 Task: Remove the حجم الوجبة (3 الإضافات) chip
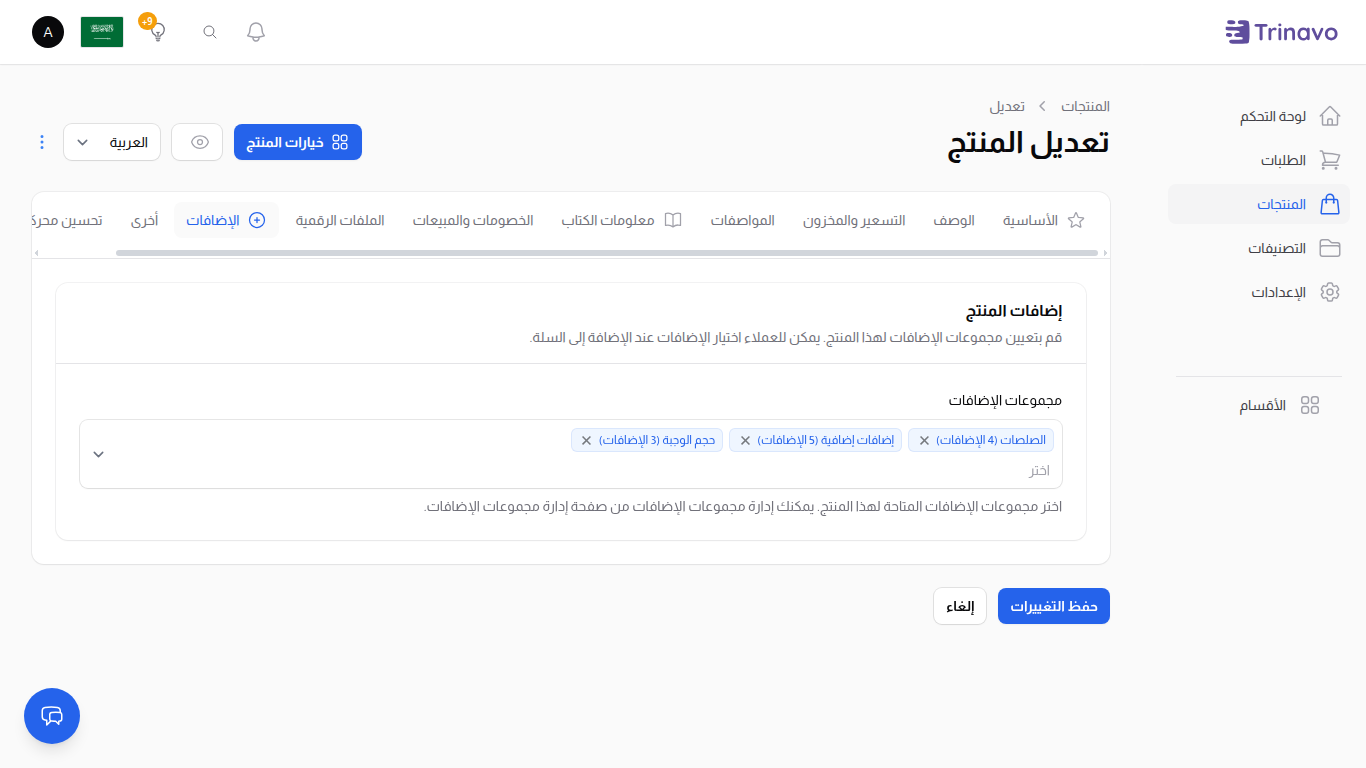pyautogui.click(x=587, y=439)
